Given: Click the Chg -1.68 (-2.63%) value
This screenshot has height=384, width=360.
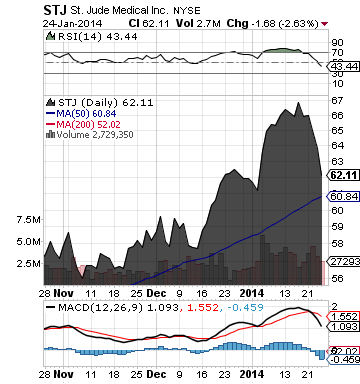Looking at the screenshot, I should click(272, 24).
